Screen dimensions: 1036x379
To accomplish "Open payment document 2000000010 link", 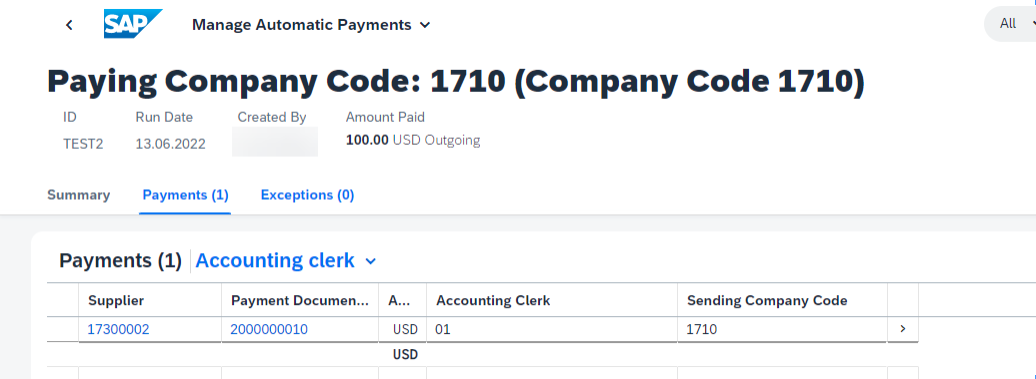I will [x=269, y=329].
